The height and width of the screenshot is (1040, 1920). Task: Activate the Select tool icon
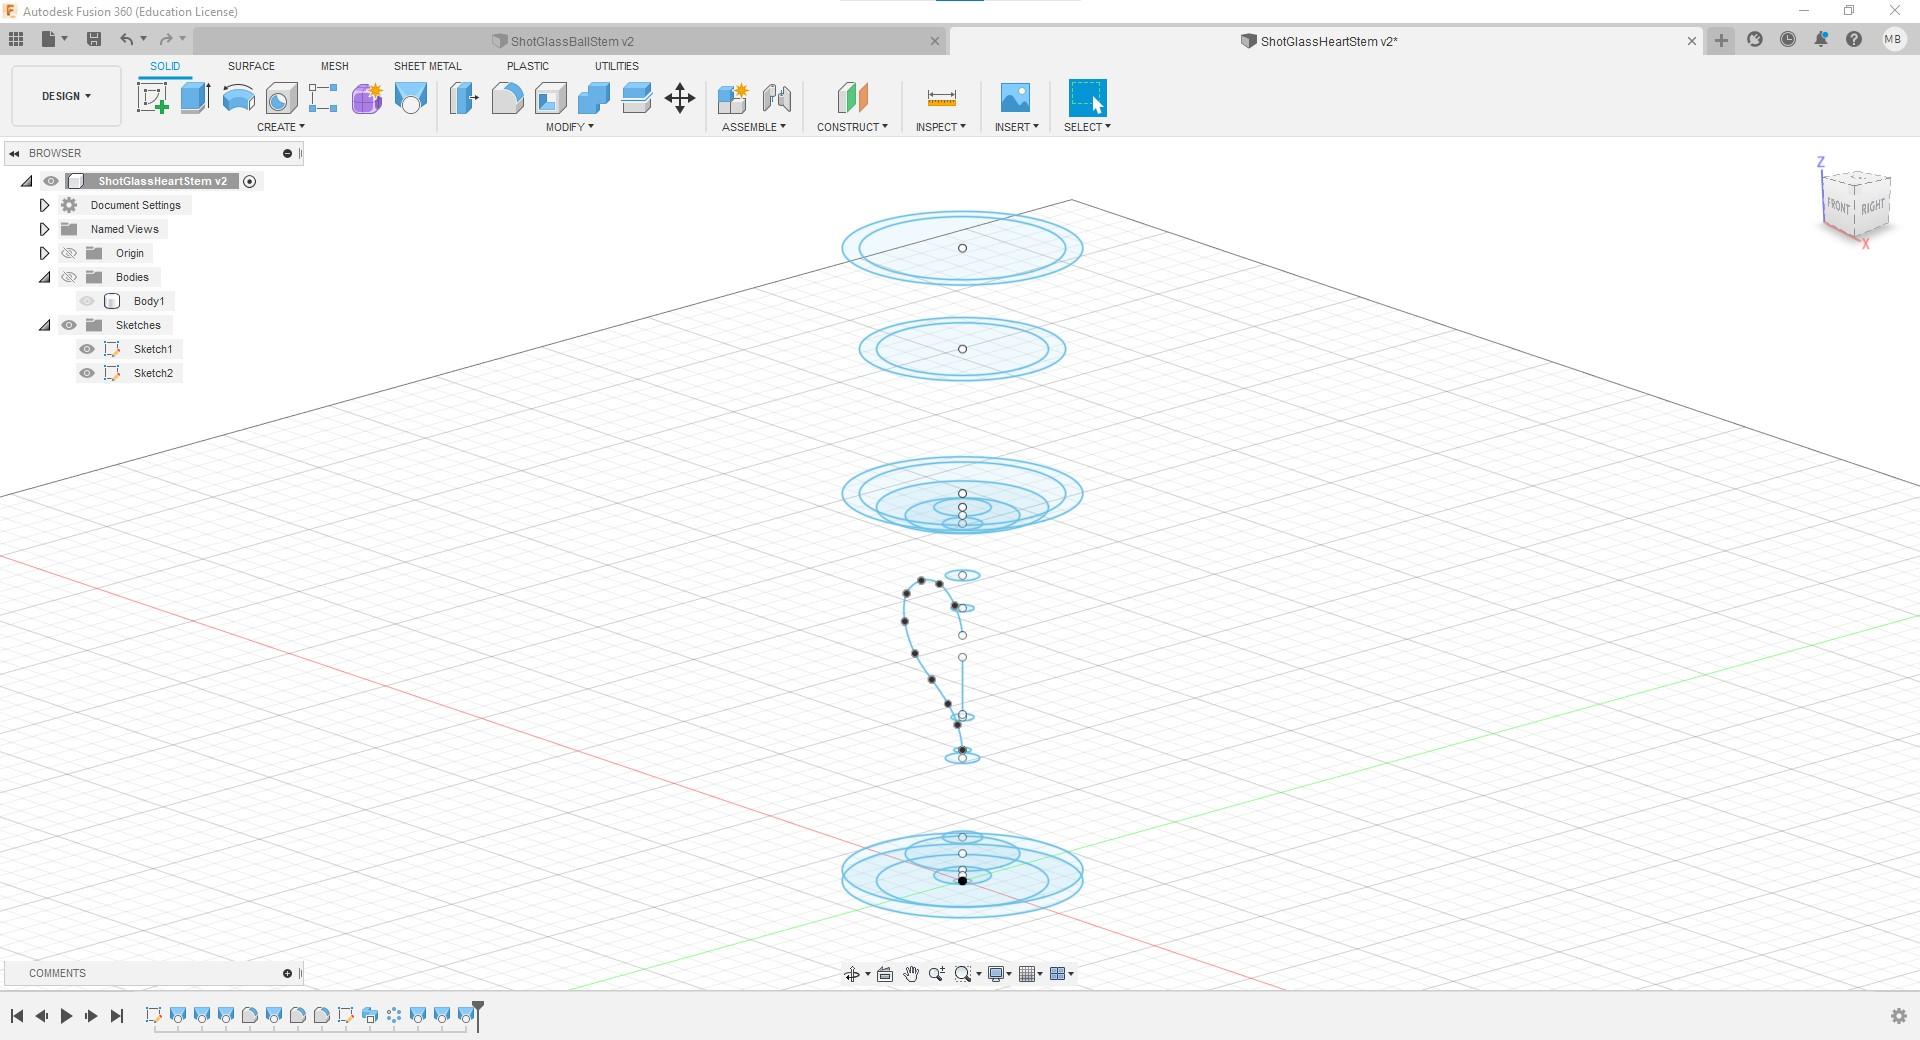coord(1088,98)
